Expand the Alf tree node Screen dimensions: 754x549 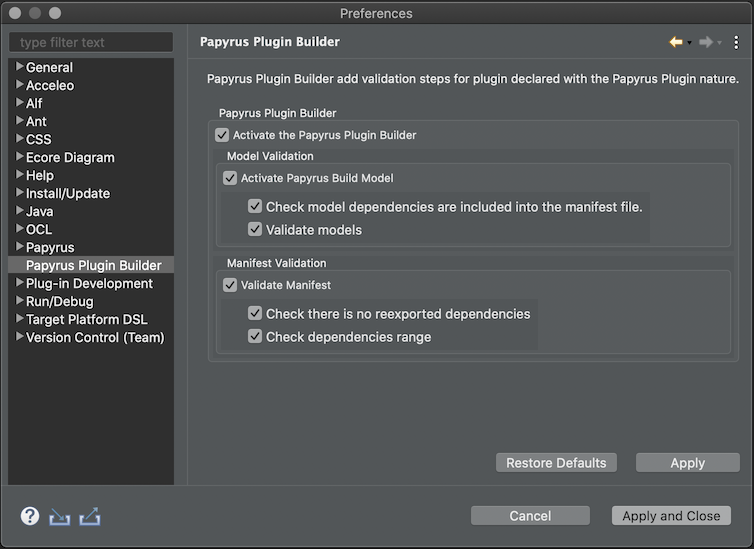coord(20,102)
